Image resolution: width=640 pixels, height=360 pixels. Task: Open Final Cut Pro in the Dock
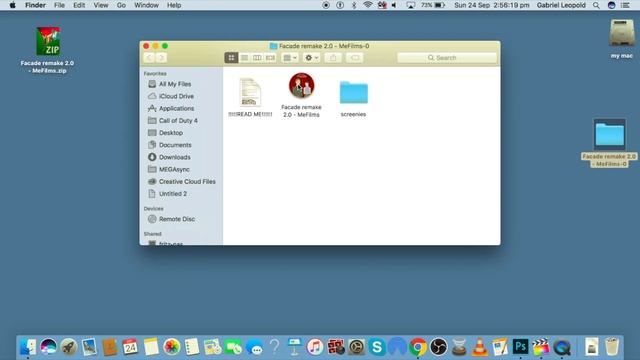541,347
